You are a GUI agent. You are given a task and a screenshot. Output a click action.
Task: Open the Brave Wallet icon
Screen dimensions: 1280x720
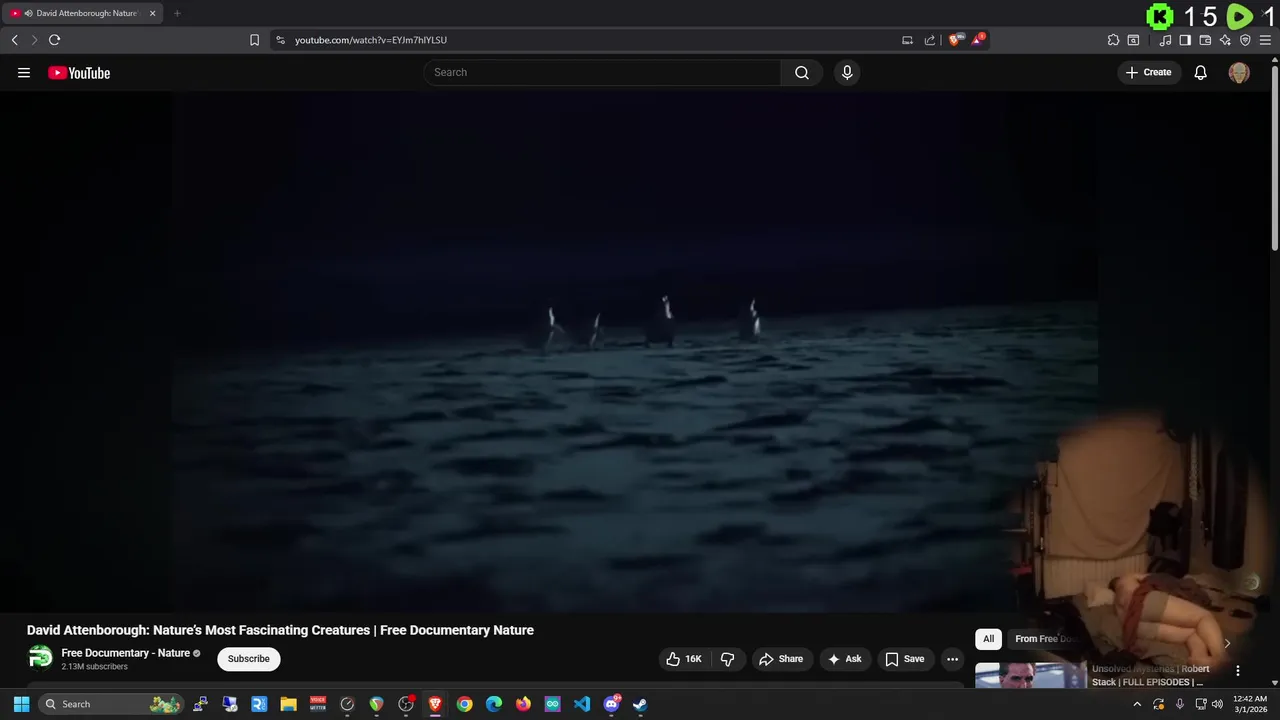1205,40
